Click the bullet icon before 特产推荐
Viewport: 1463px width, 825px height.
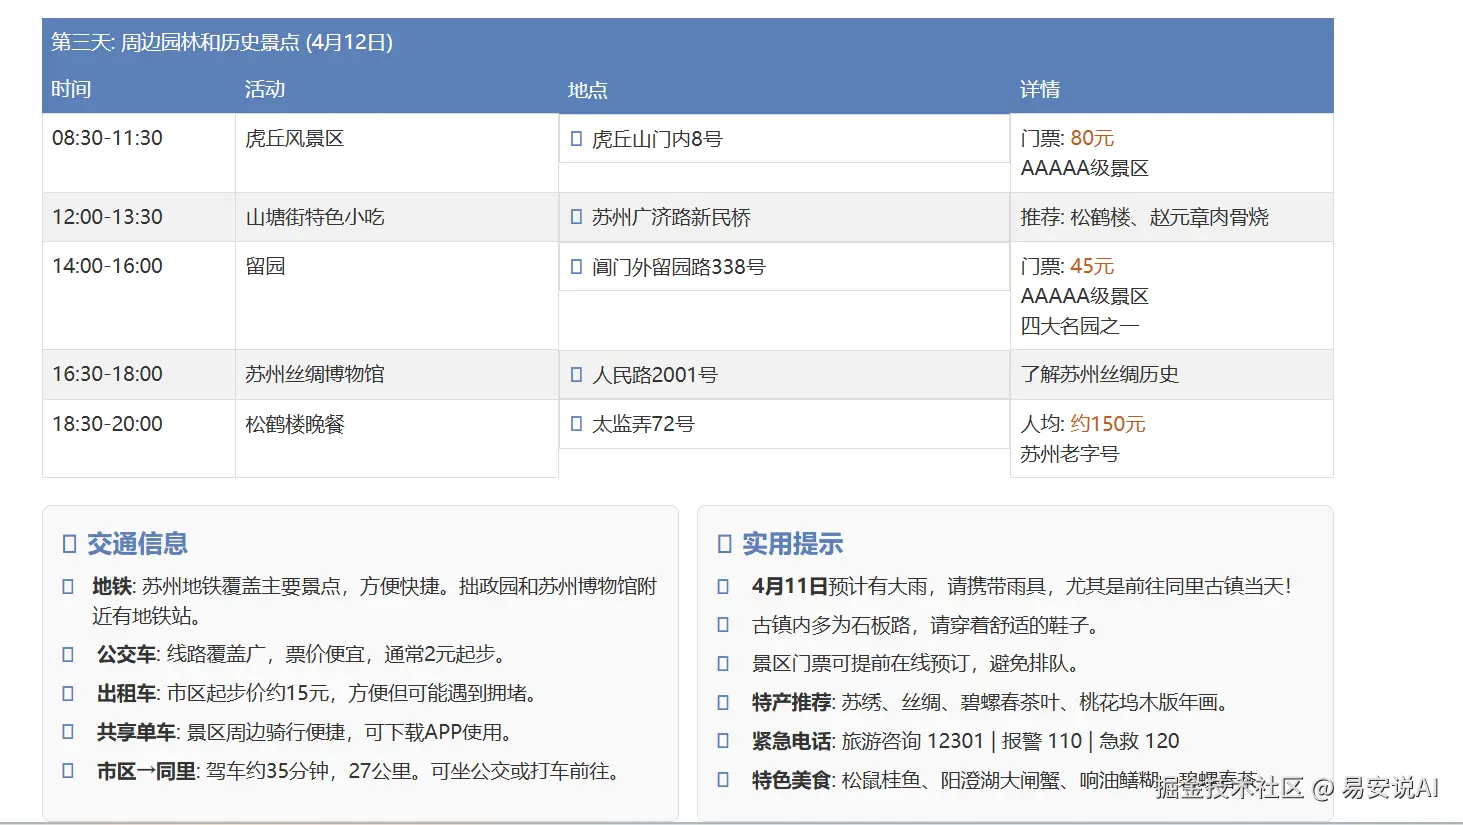pos(723,703)
